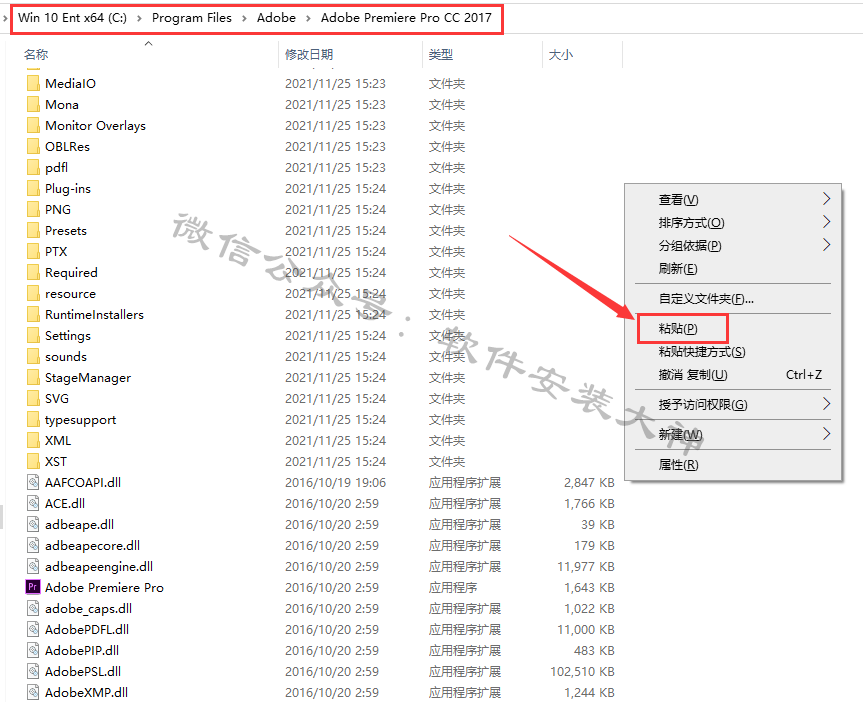Select the AdobePIP.dll file name

(x=82, y=650)
